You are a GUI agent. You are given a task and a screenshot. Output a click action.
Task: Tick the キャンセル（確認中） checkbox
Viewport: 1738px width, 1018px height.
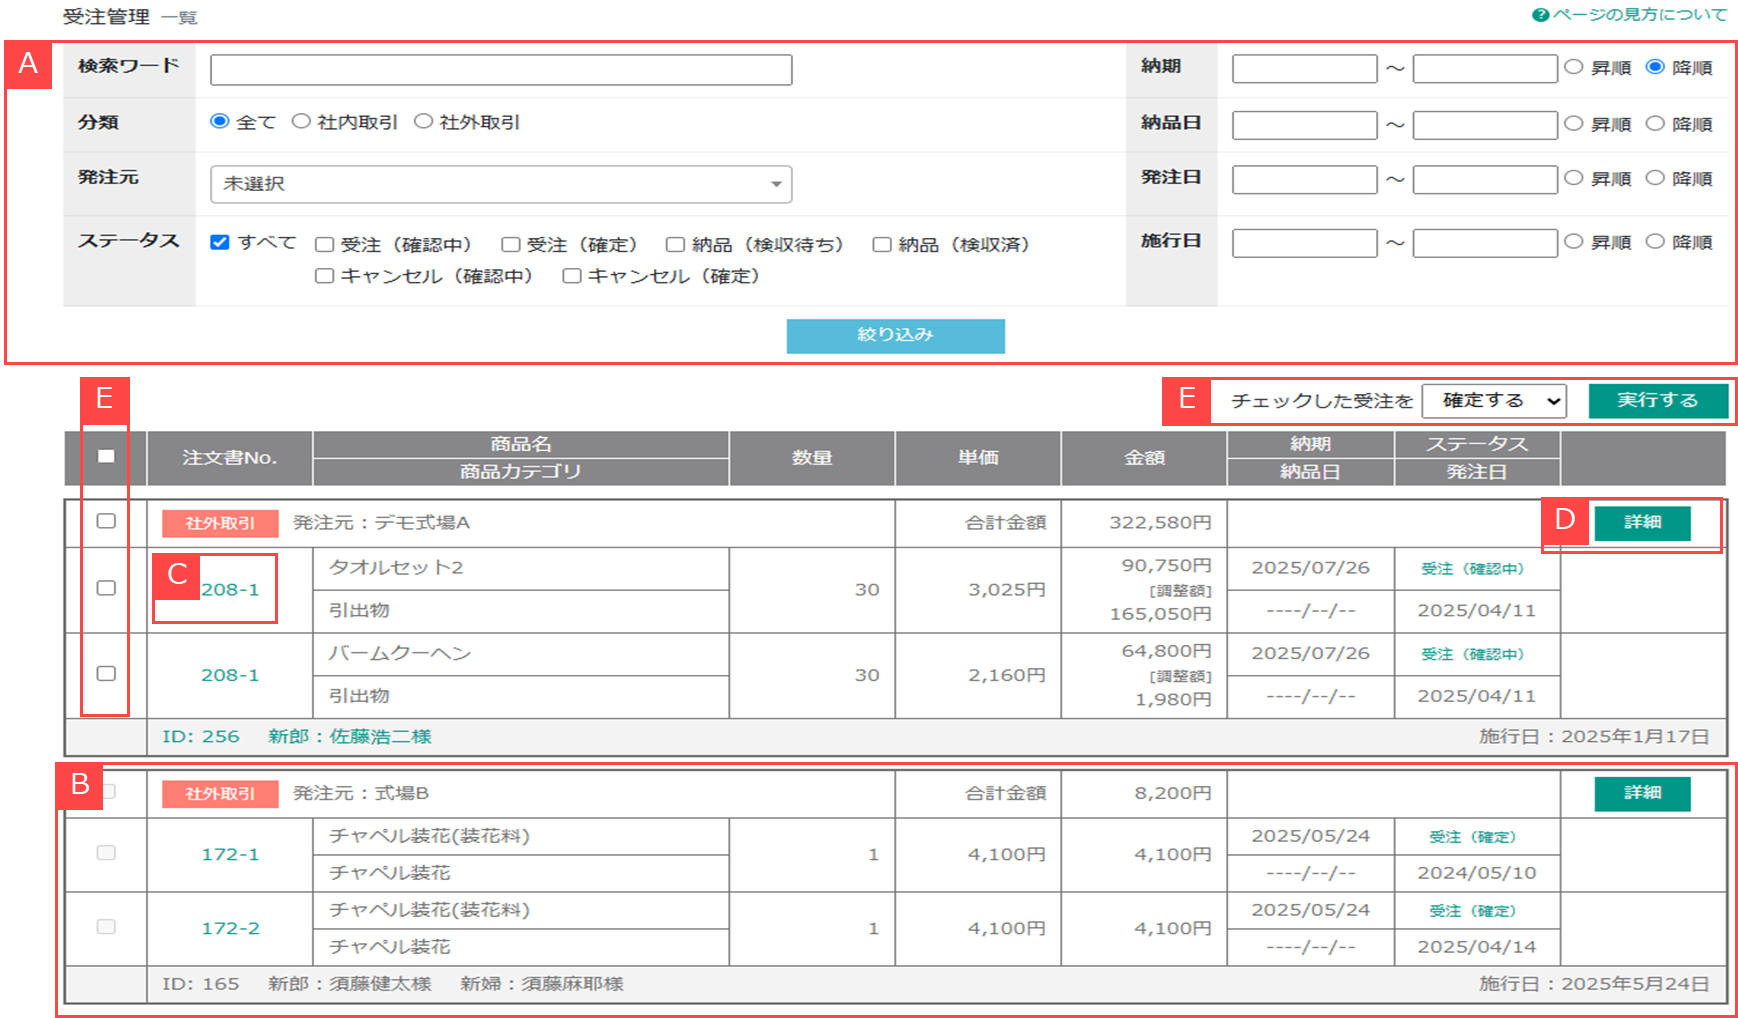(324, 276)
